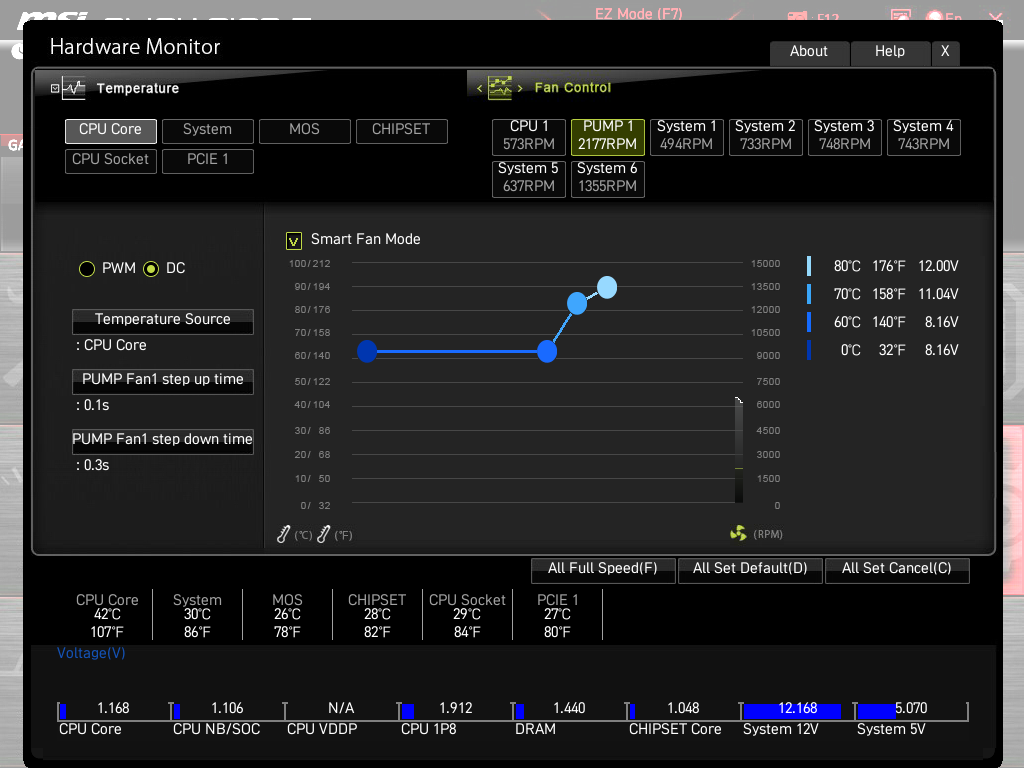The image size is (1024, 768).
Task: Click the 60°C legend color bar
Action: point(809,322)
